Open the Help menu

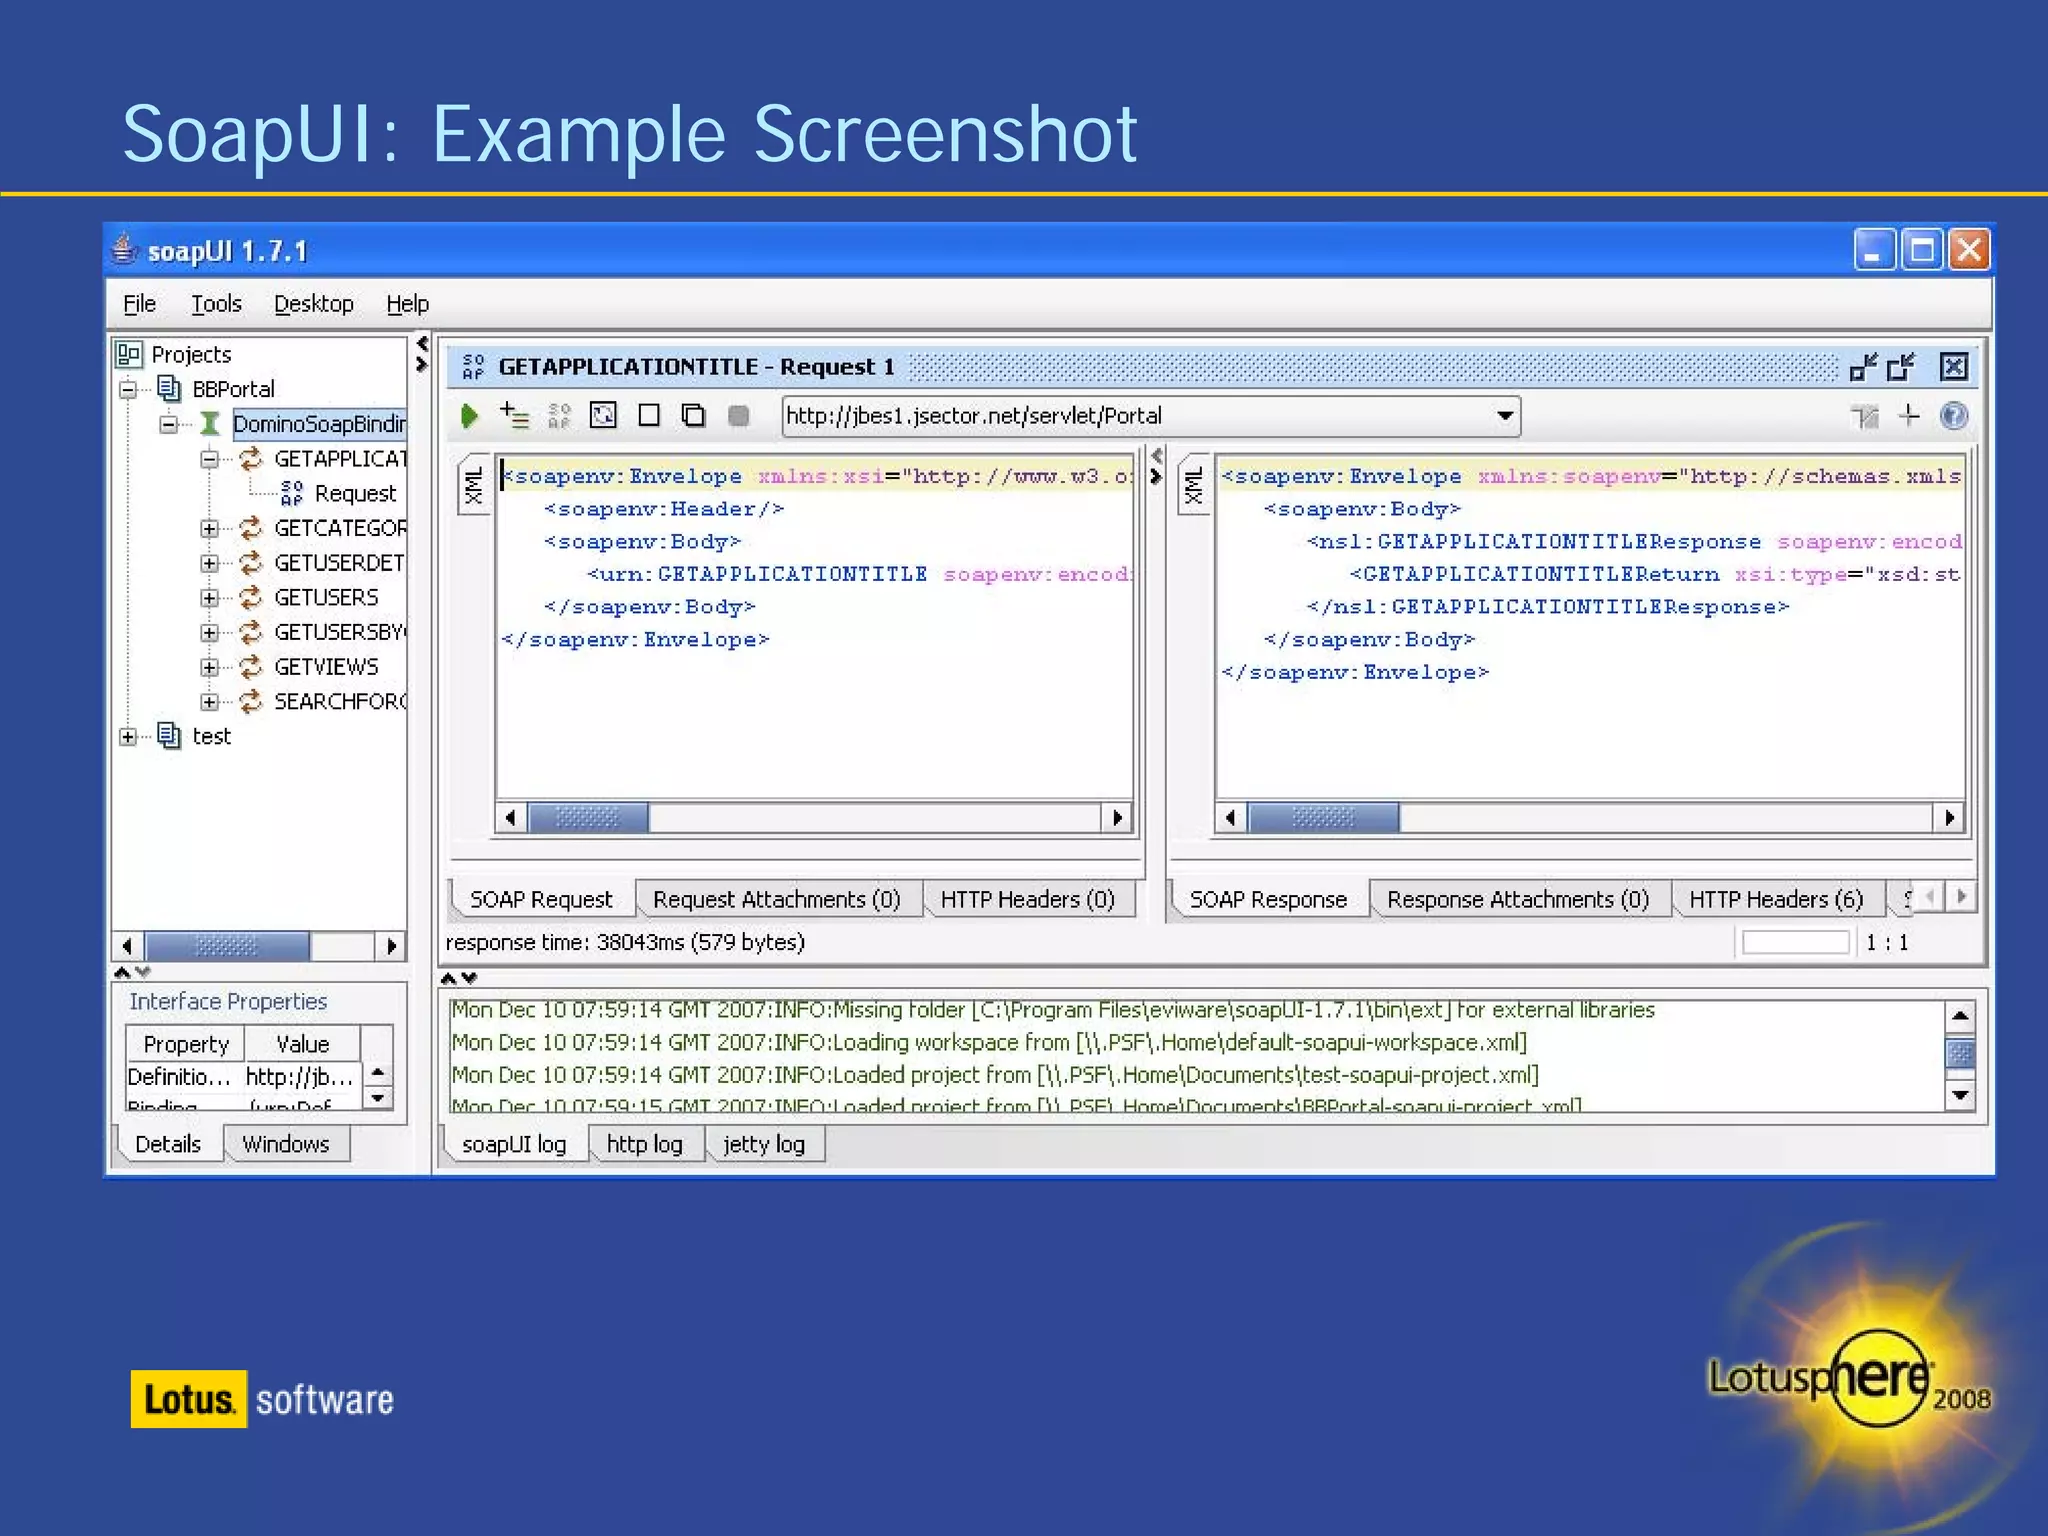click(x=407, y=304)
